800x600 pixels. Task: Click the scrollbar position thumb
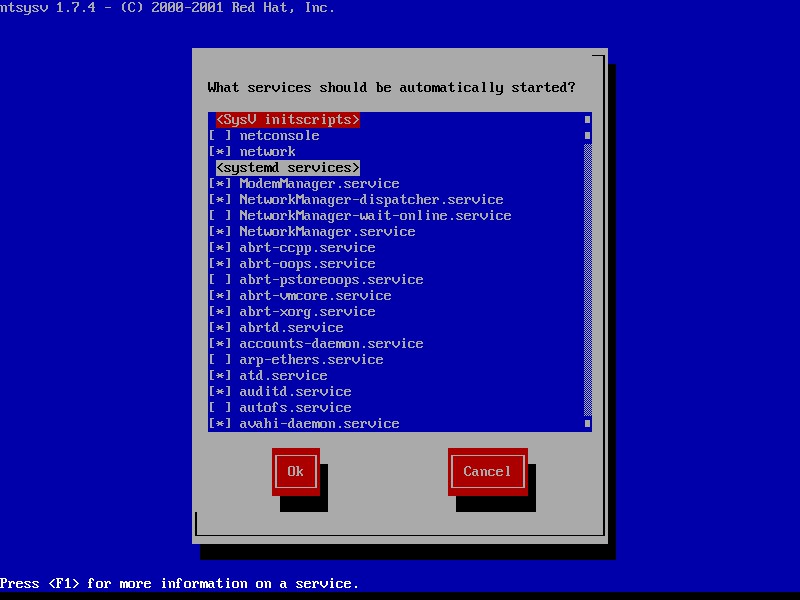(588, 136)
